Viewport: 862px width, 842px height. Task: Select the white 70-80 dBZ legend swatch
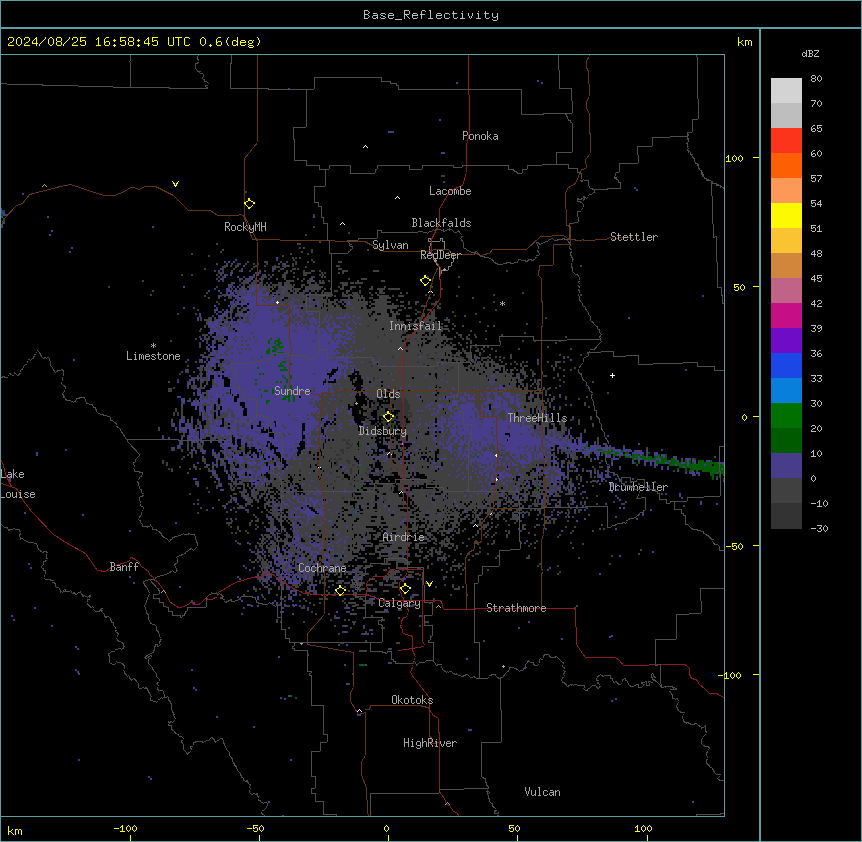point(786,91)
